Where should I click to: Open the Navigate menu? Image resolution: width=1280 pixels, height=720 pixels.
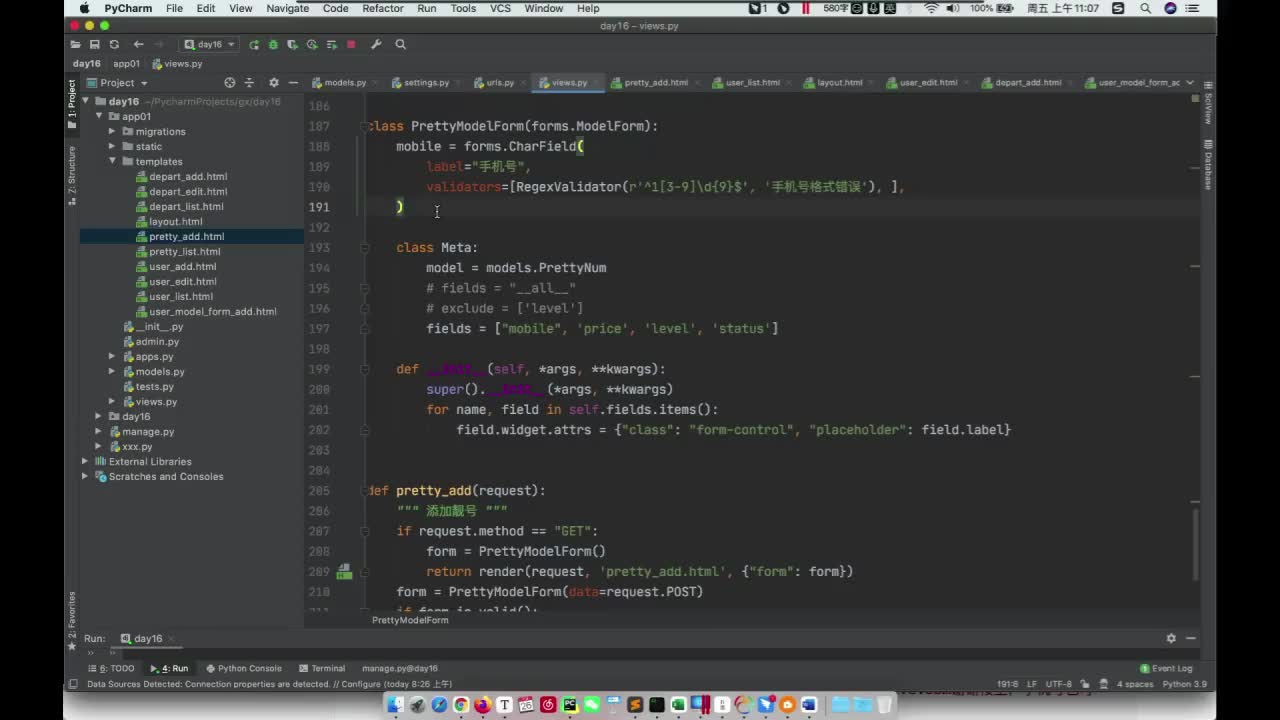287,8
